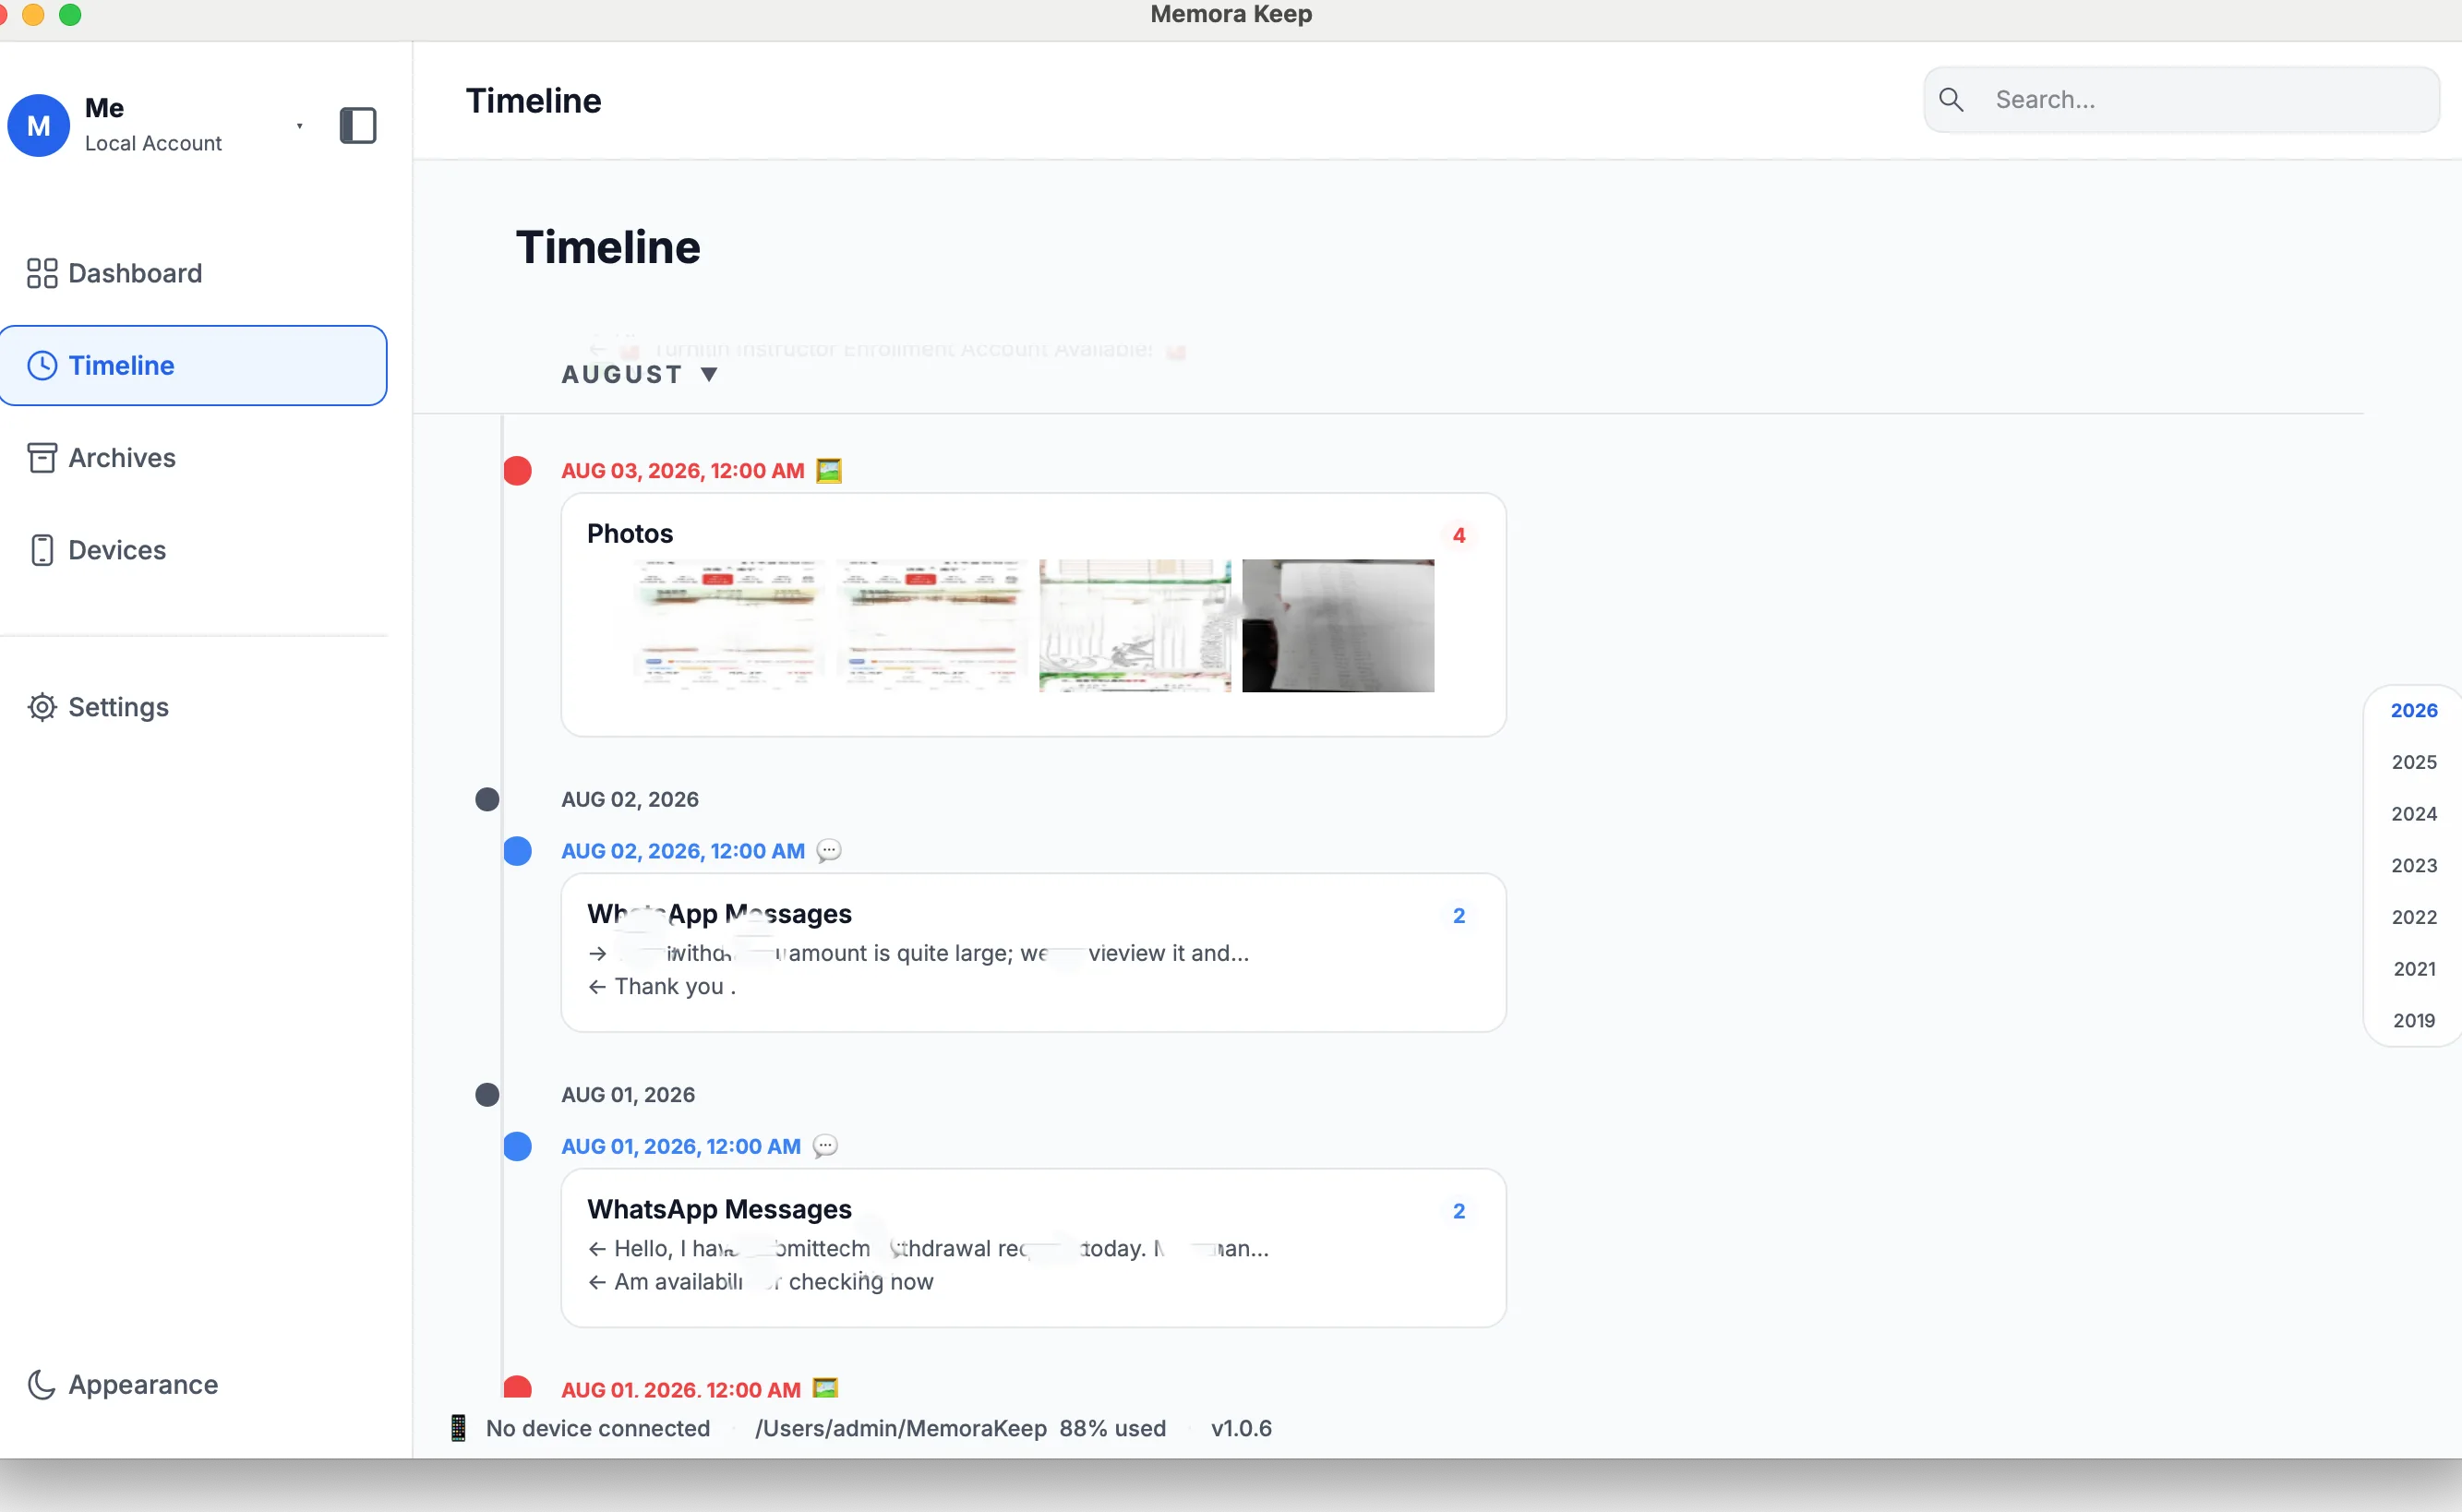Click the search magnifier icon
The width and height of the screenshot is (2462, 1512).
[x=1951, y=99]
